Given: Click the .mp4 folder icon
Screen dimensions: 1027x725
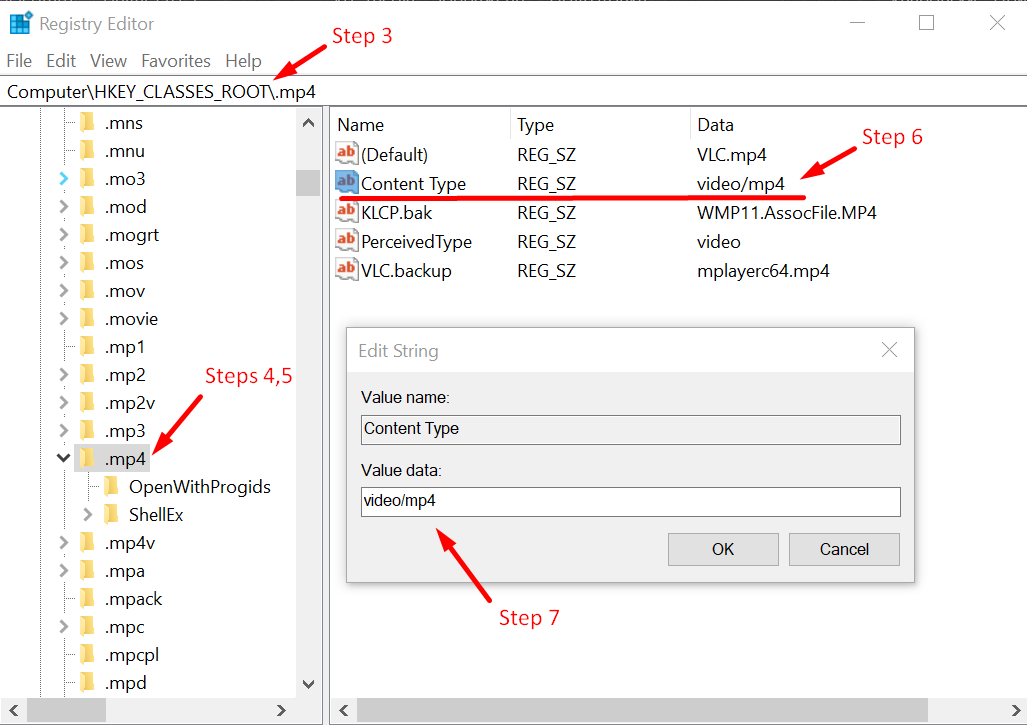Looking at the screenshot, I should click(87, 458).
